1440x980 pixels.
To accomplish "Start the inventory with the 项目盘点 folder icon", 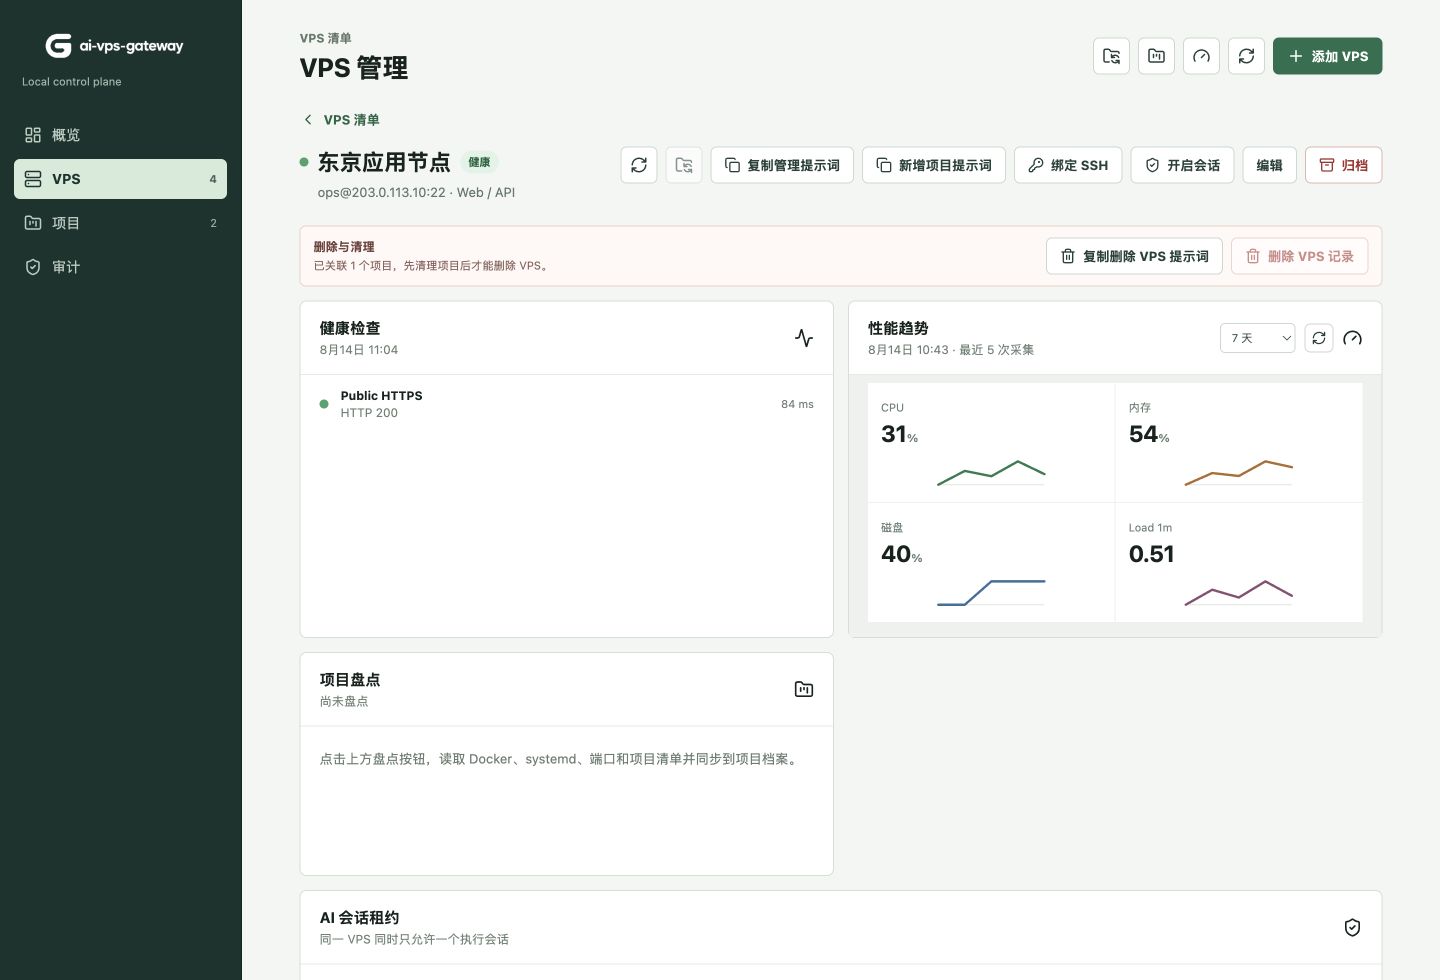I will click(x=804, y=689).
